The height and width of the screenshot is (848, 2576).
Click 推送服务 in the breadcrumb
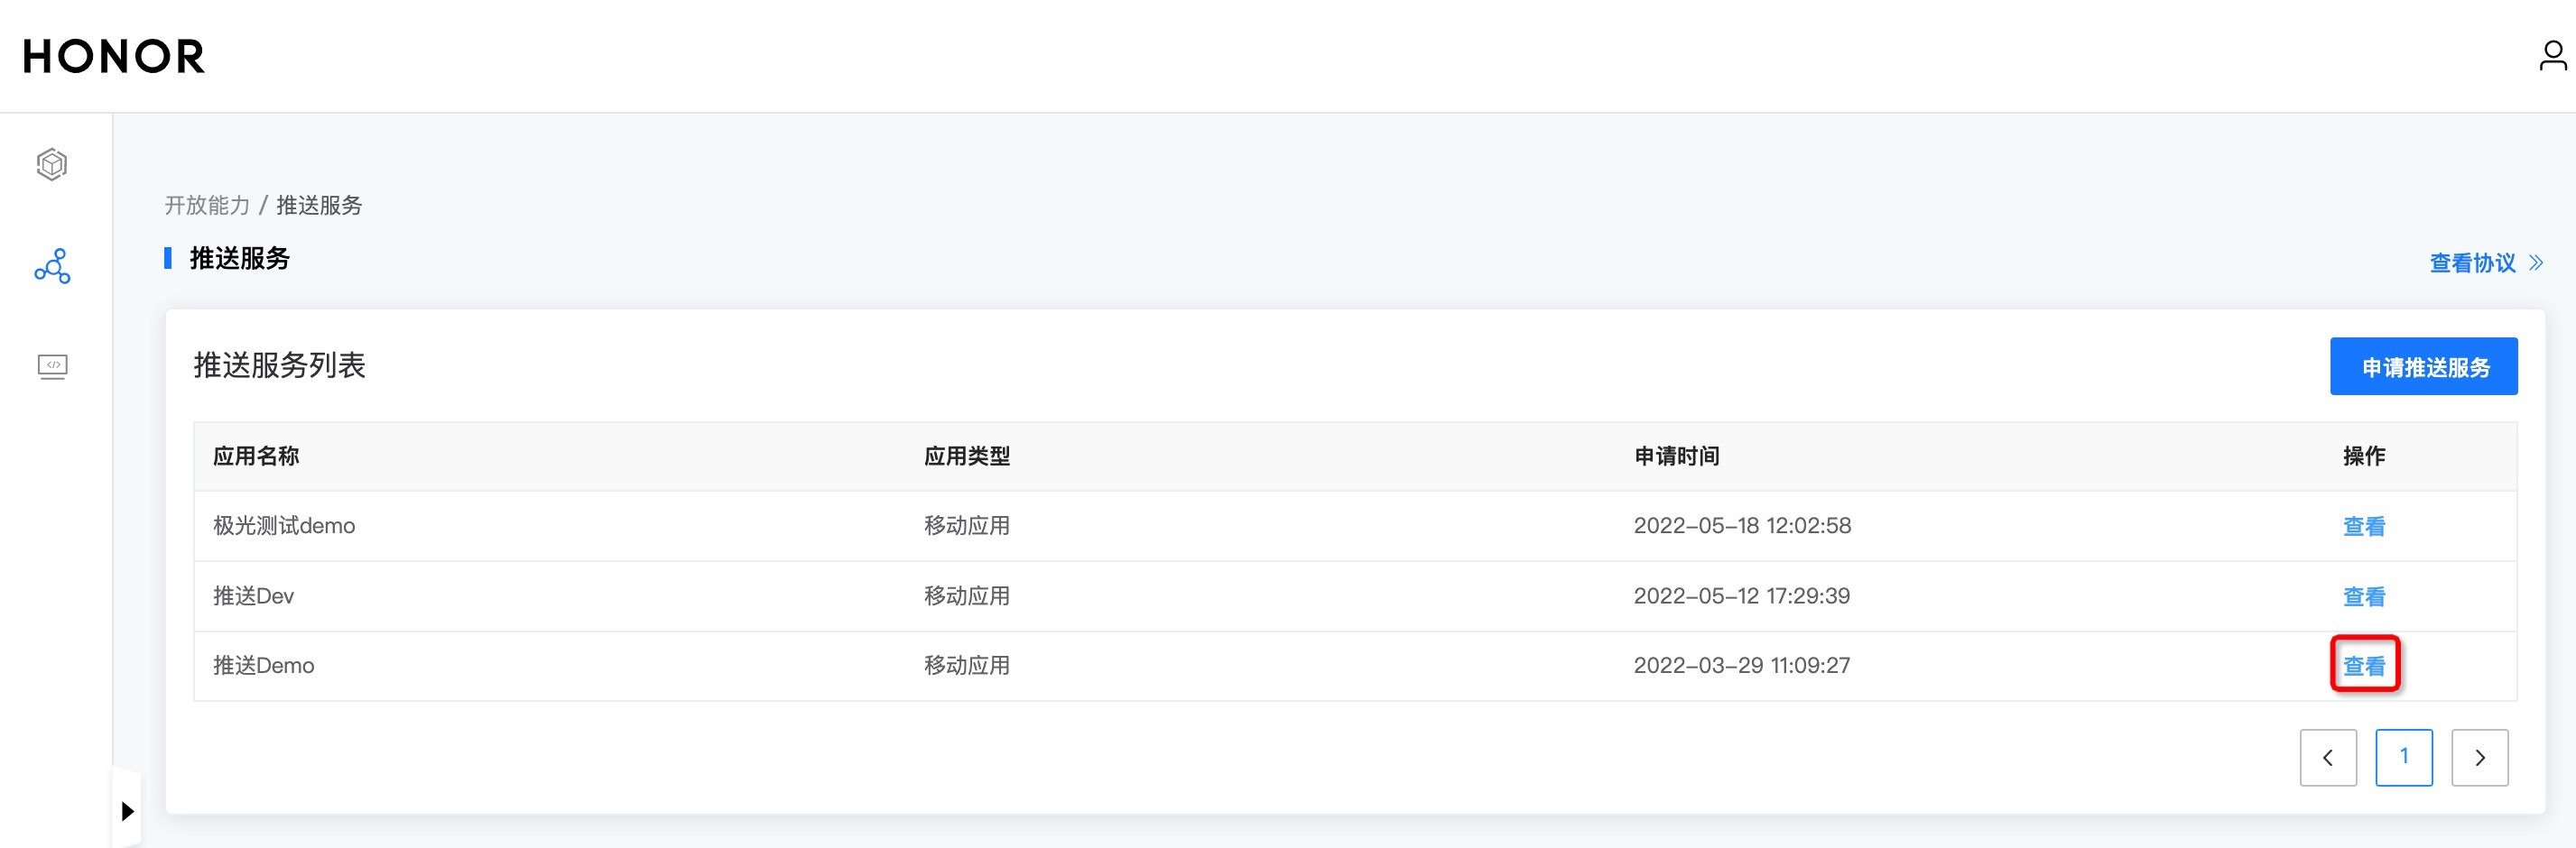coord(319,205)
